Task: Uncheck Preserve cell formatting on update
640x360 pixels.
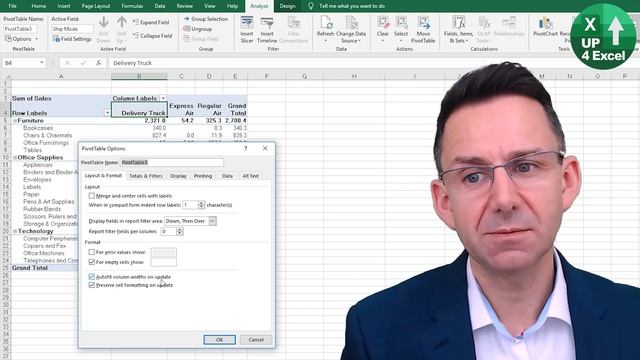Action: point(92,285)
